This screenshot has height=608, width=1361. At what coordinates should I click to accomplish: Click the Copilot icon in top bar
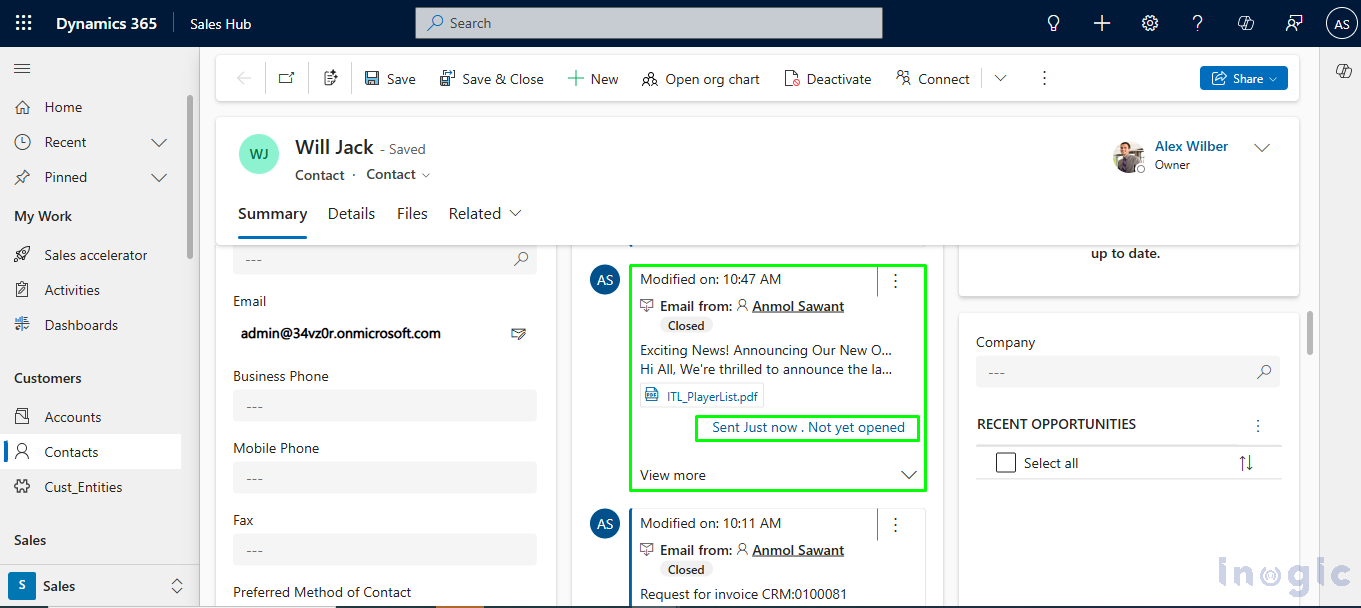(x=1246, y=23)
